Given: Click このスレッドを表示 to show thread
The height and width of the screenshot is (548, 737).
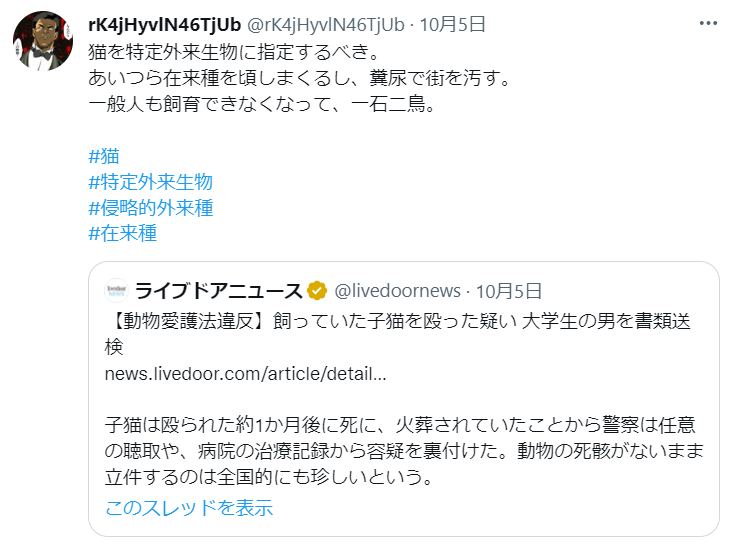Looking at the screenshot, I should point(189,508).
